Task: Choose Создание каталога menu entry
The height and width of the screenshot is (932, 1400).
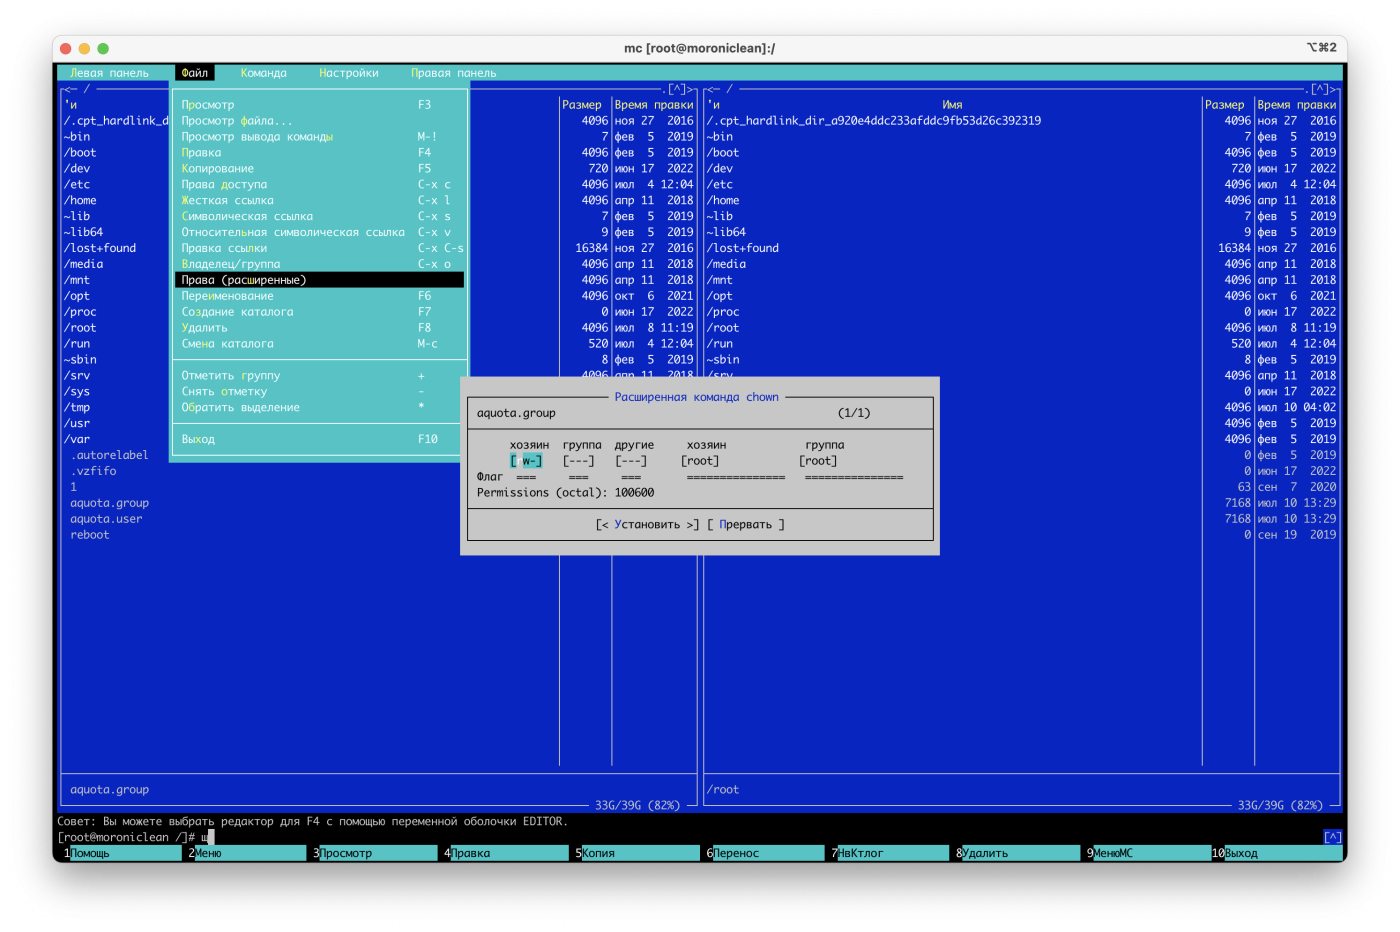Action: 320,312
